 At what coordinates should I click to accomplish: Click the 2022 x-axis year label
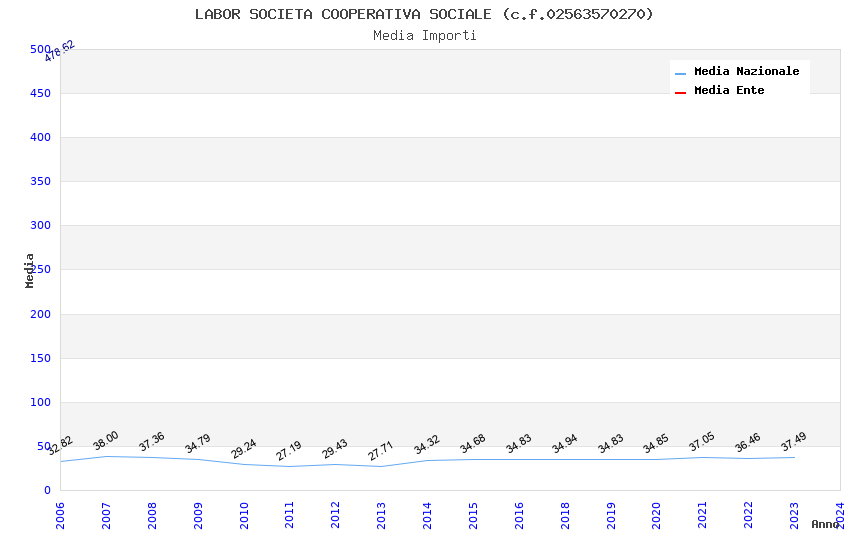[x=749, y=515]
